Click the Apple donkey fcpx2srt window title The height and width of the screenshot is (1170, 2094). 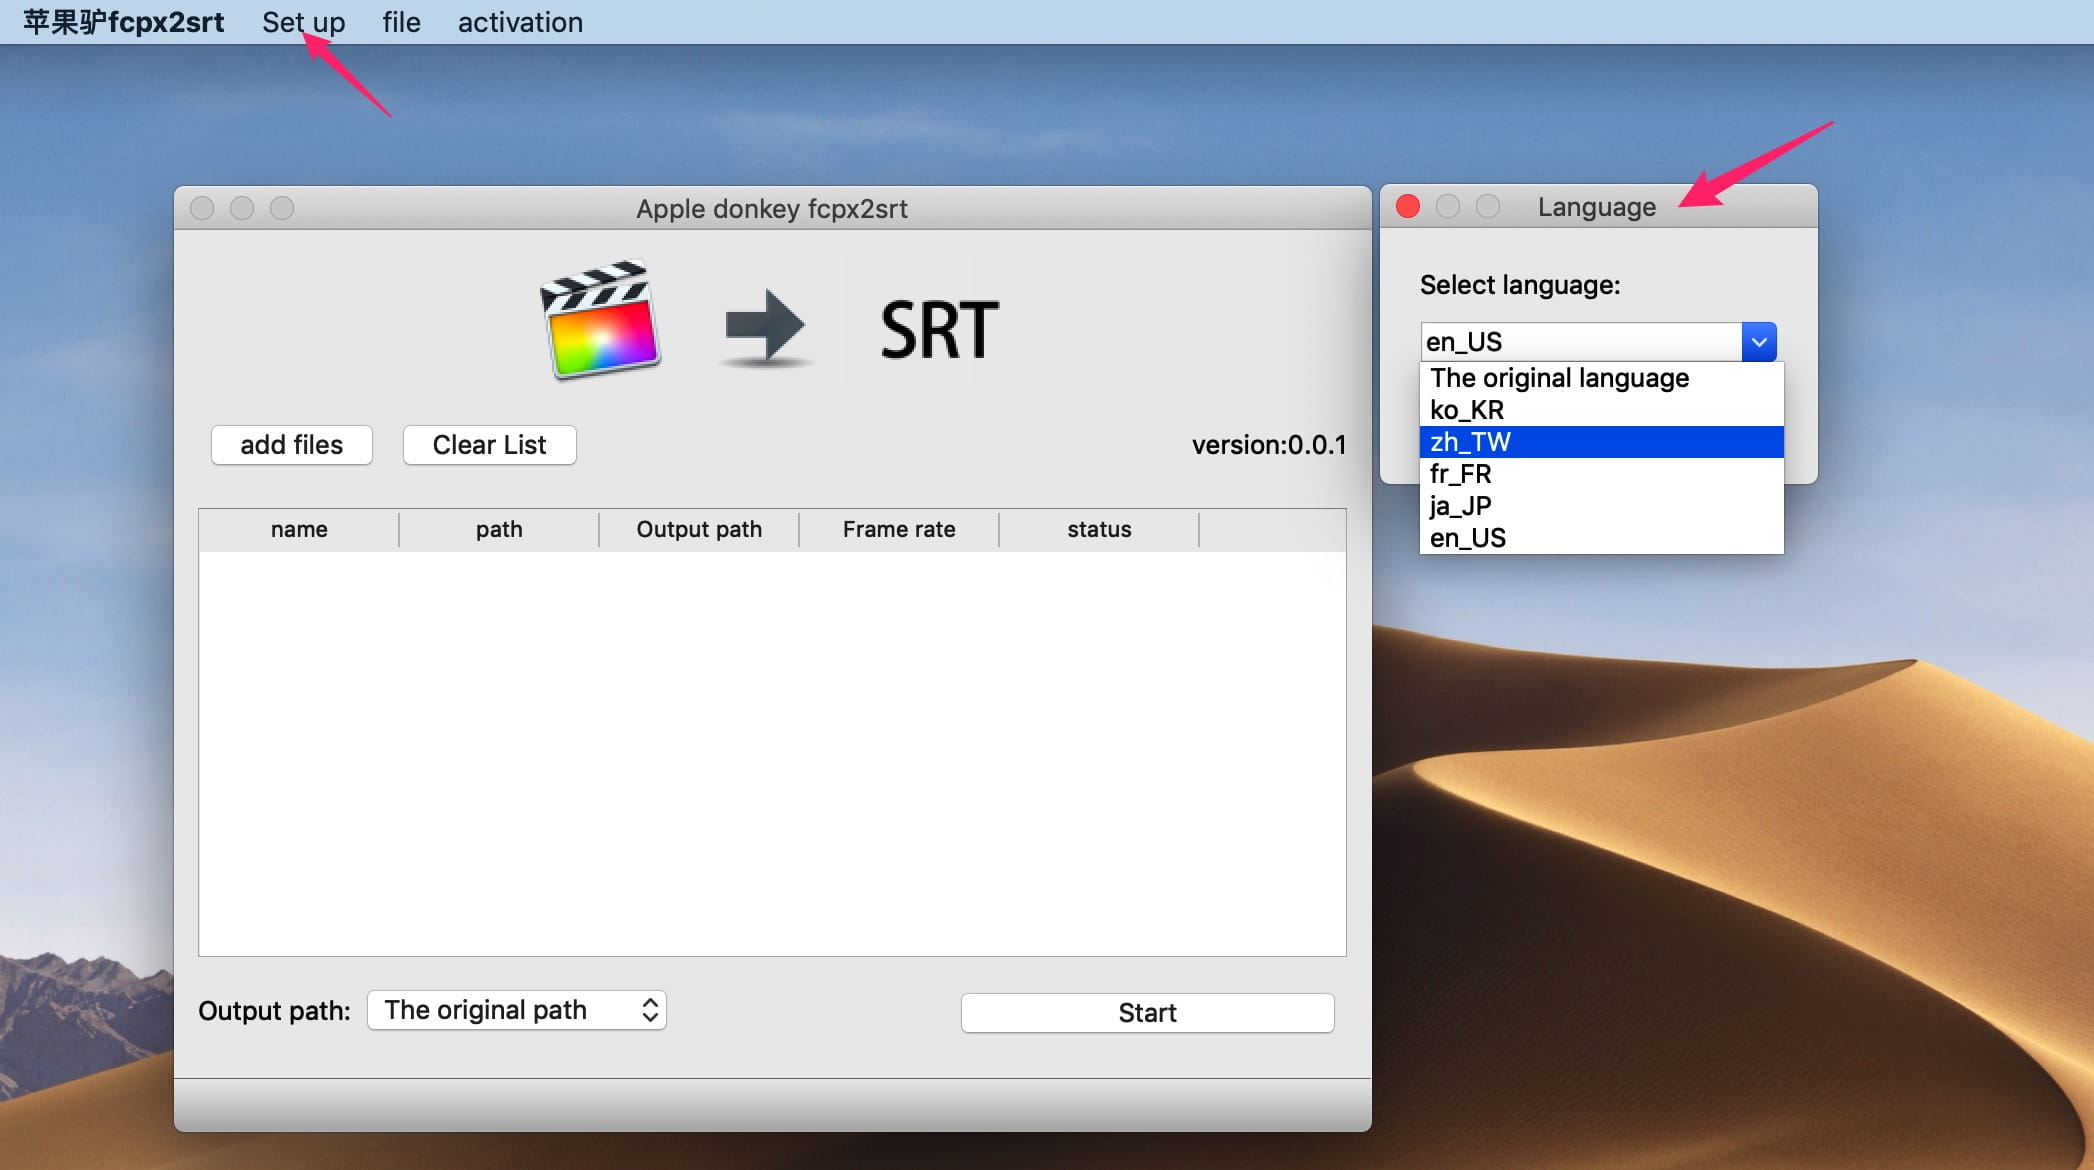pos(772,209)
